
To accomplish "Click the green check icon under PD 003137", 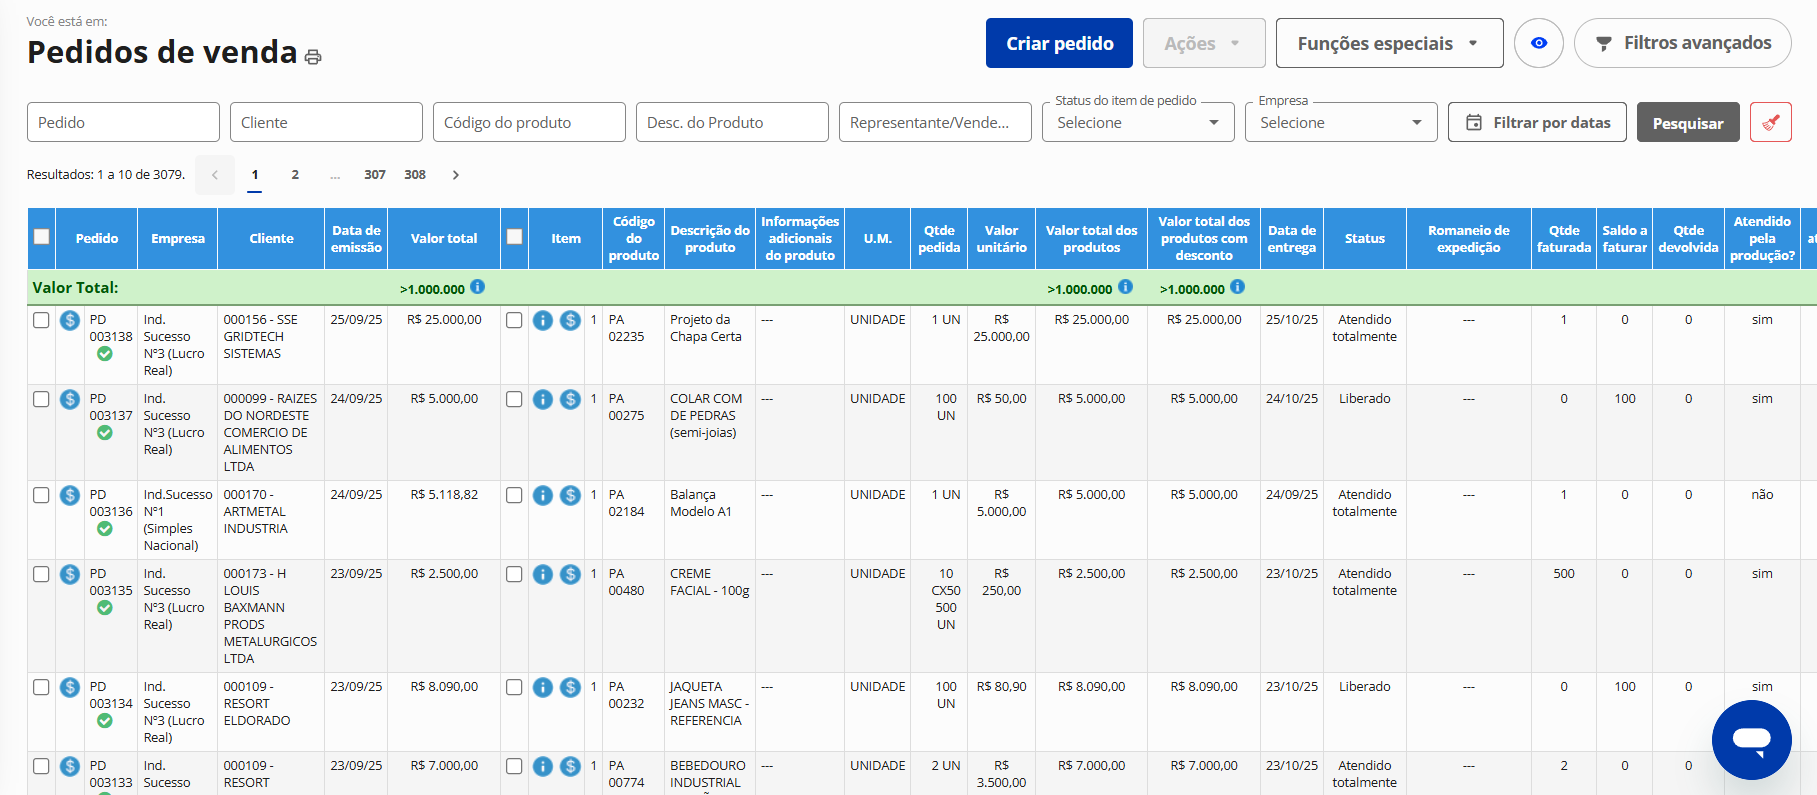I will pos(105,433).
